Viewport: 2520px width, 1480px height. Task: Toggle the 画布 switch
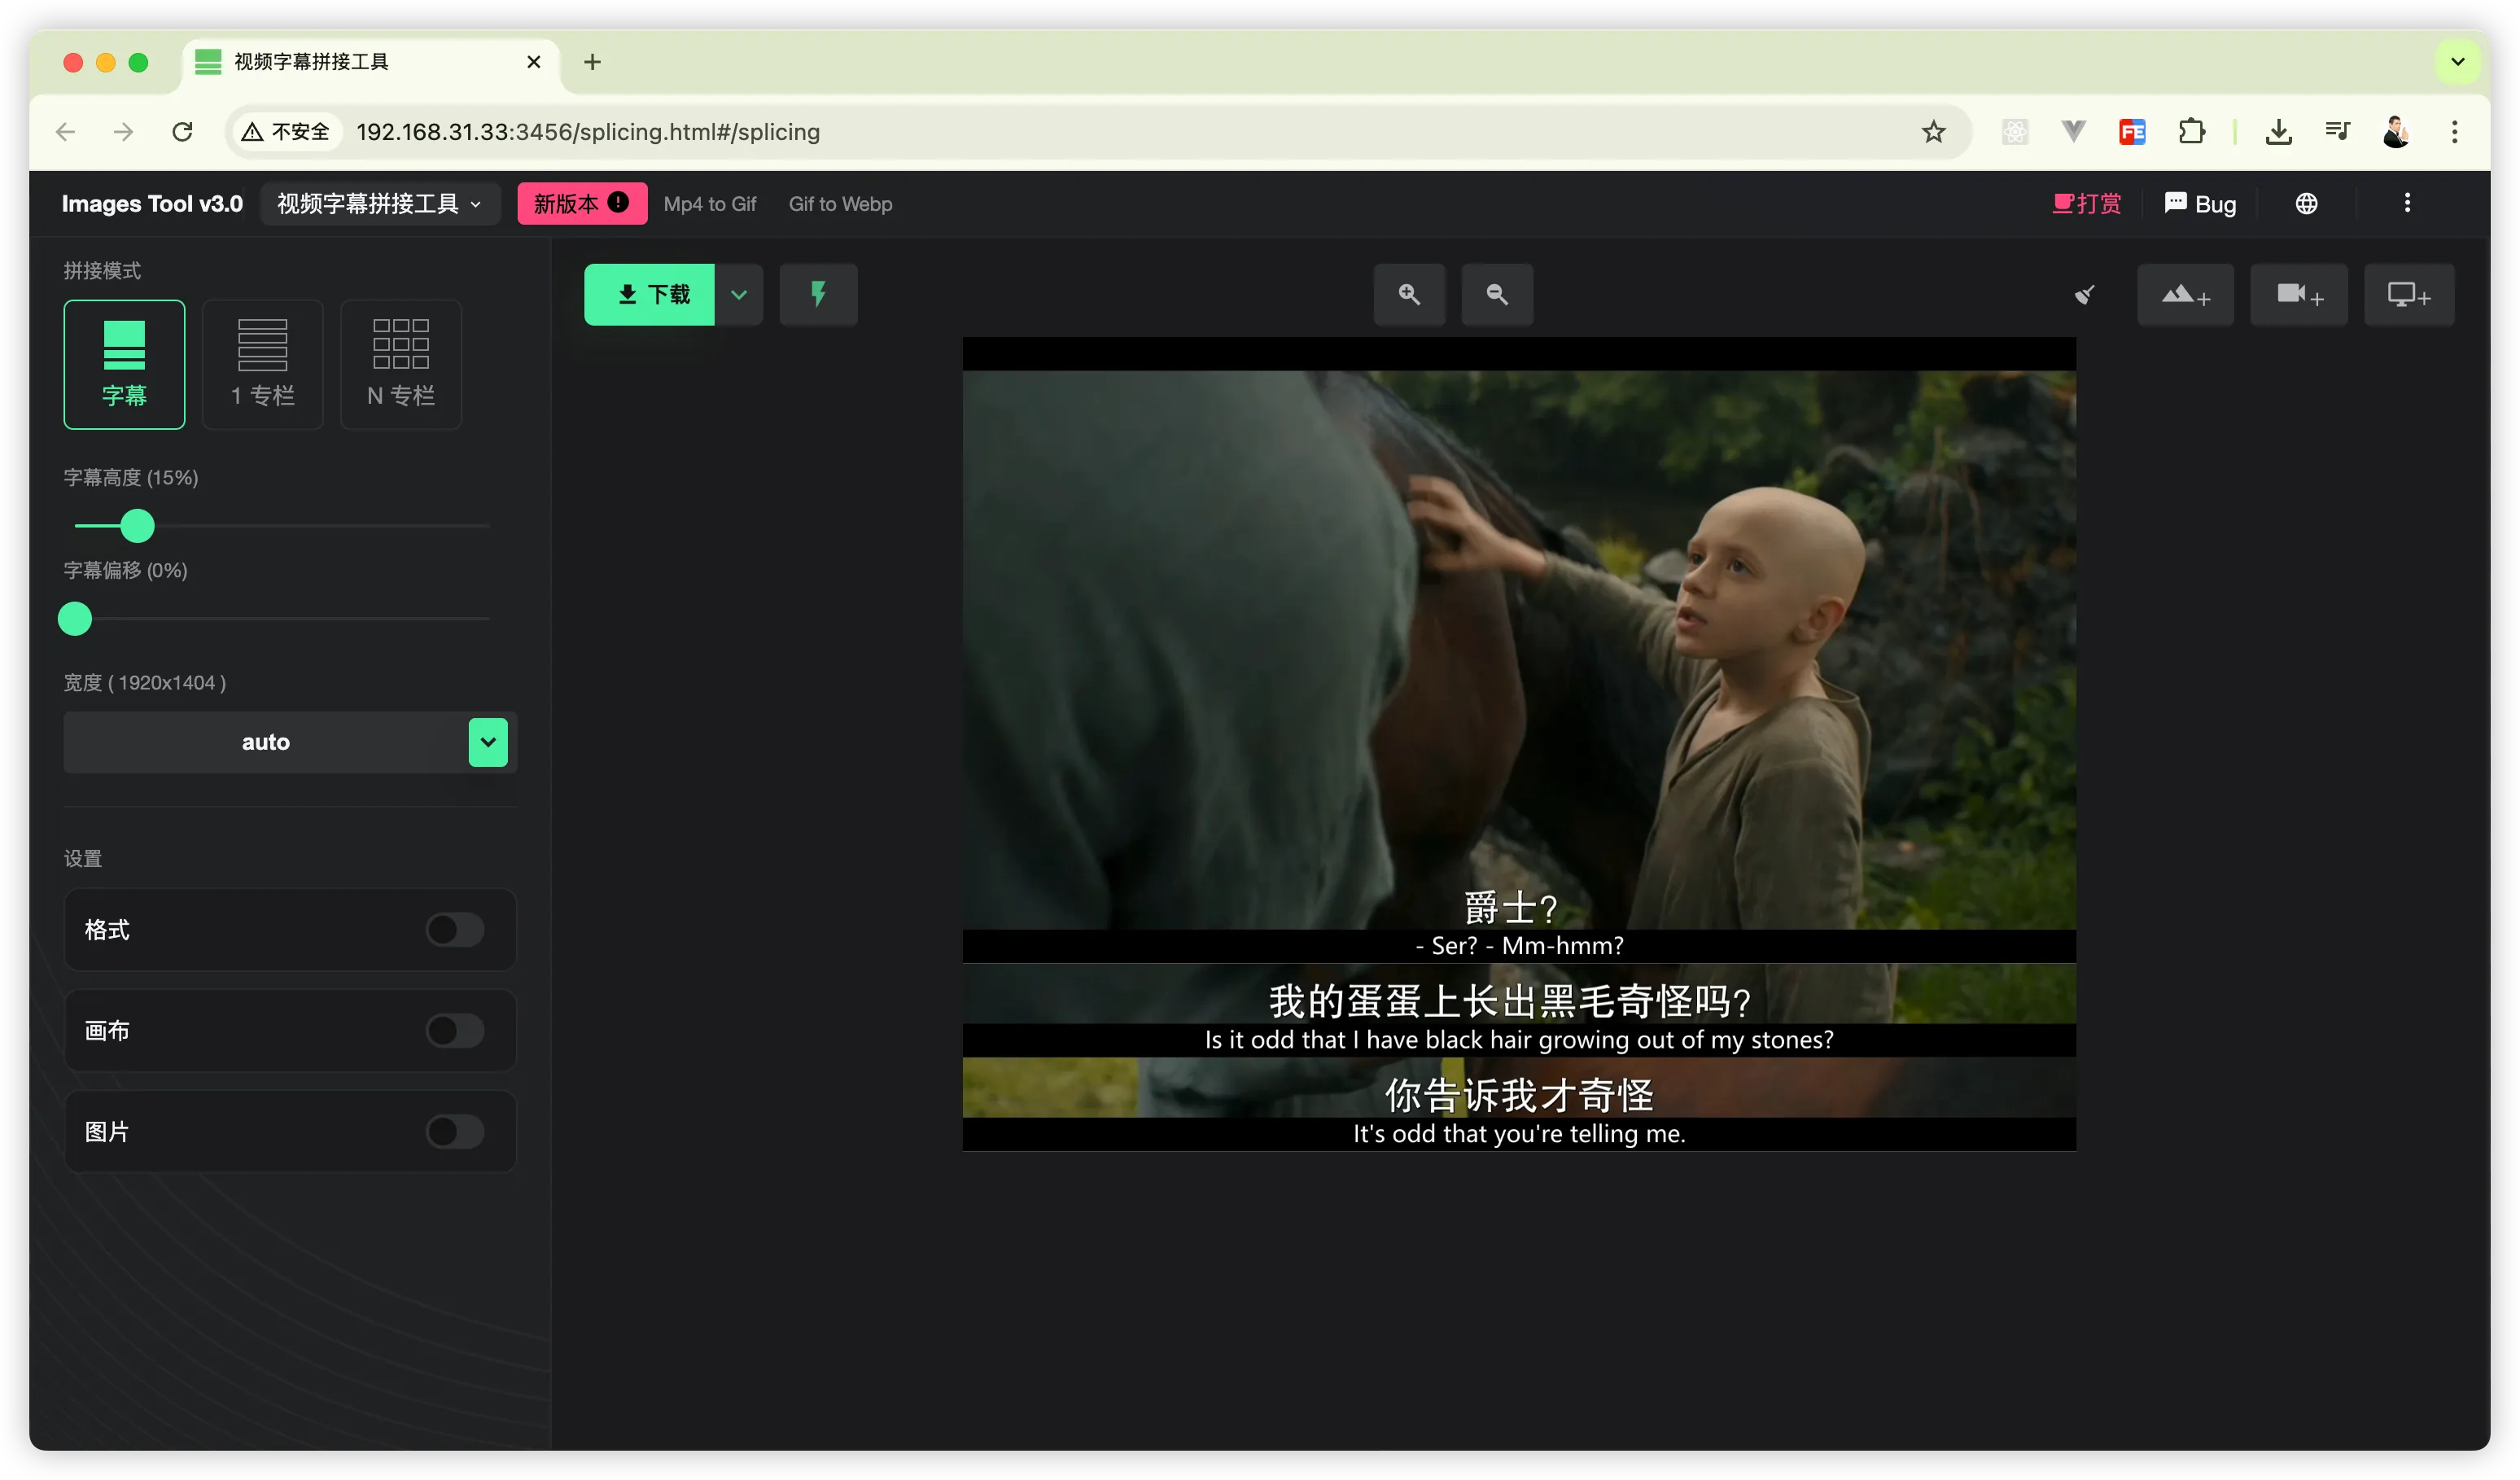[x=455, y=1031]
